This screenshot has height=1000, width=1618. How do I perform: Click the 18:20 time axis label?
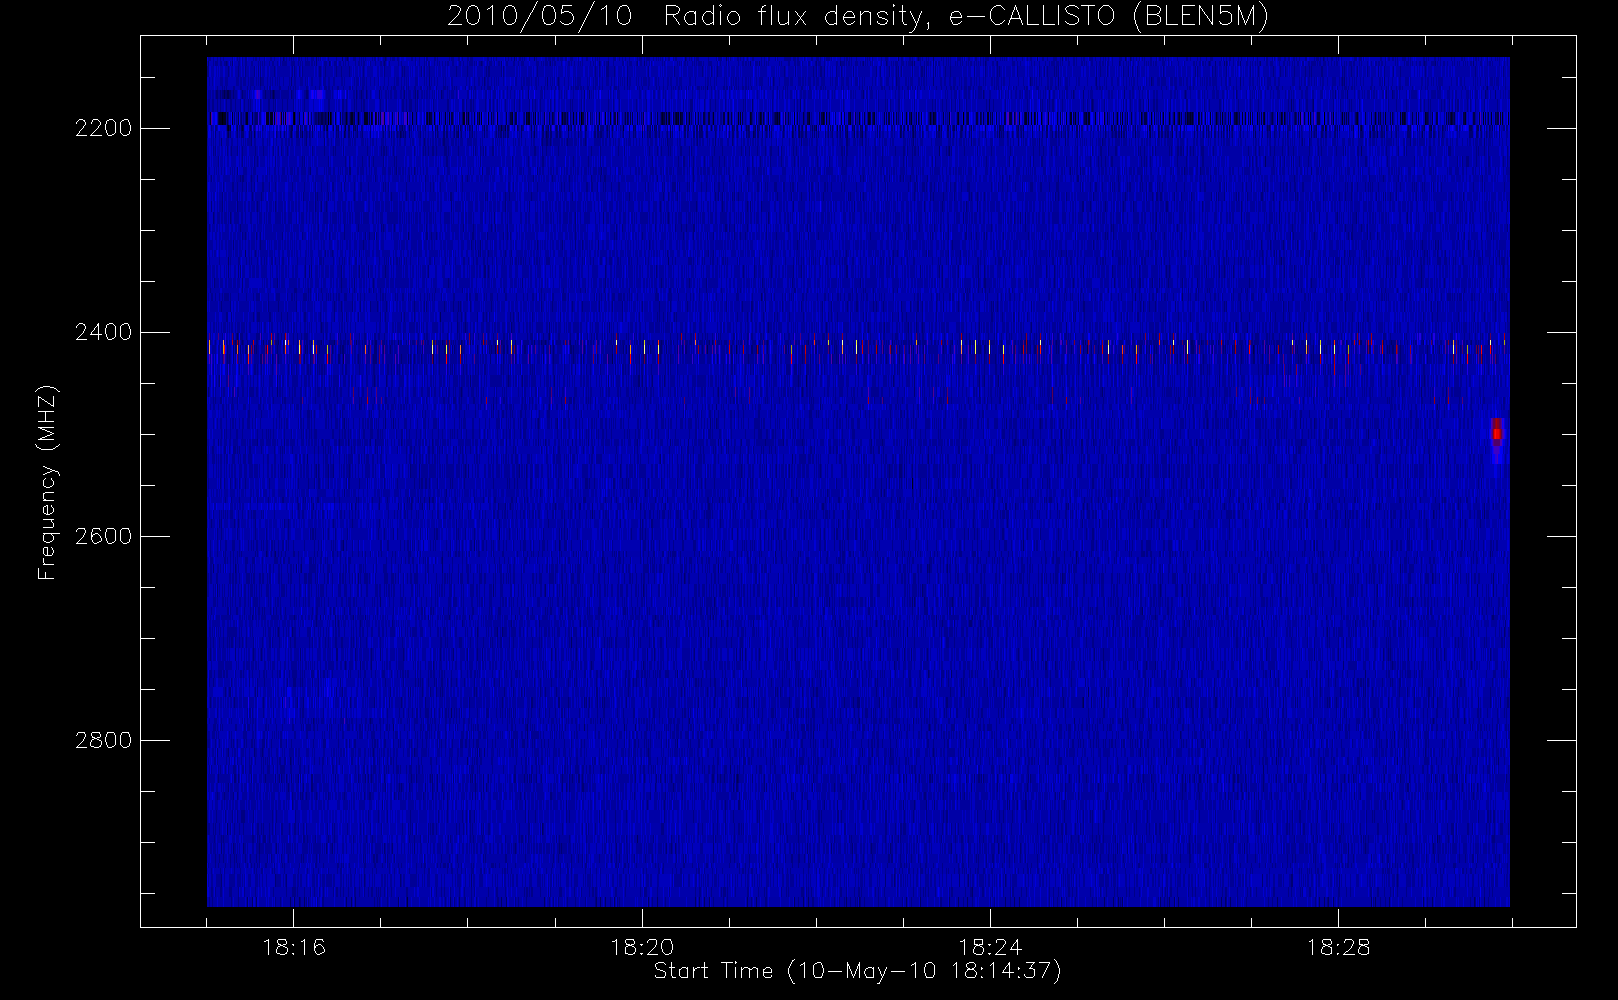pos(642,947)
